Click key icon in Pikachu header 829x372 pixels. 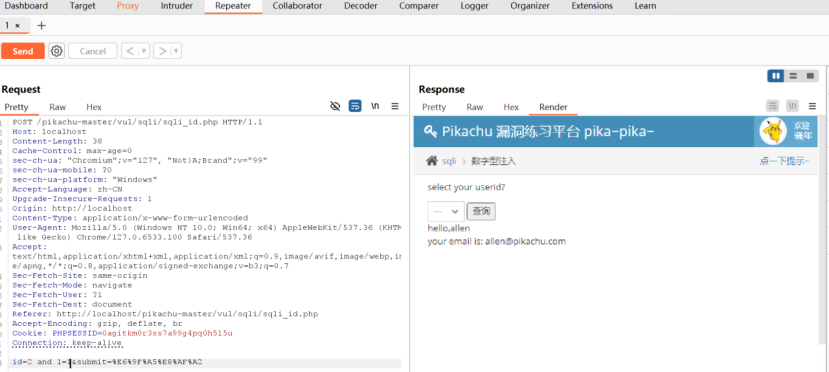pyautogui.click(x=430, y=131)
